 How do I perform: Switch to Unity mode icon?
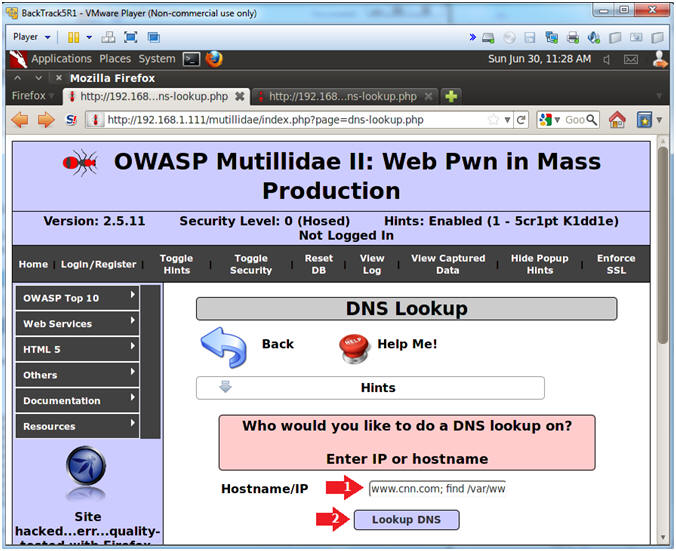tap(153, 38)
